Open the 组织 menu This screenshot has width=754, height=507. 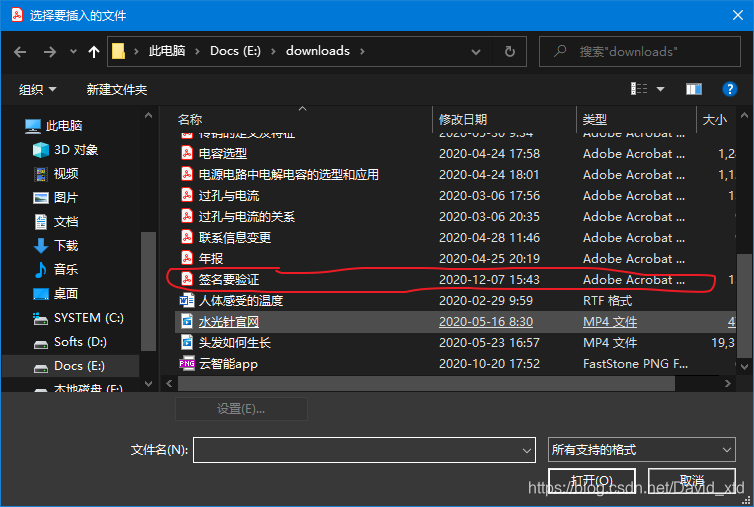click(37, 89)
